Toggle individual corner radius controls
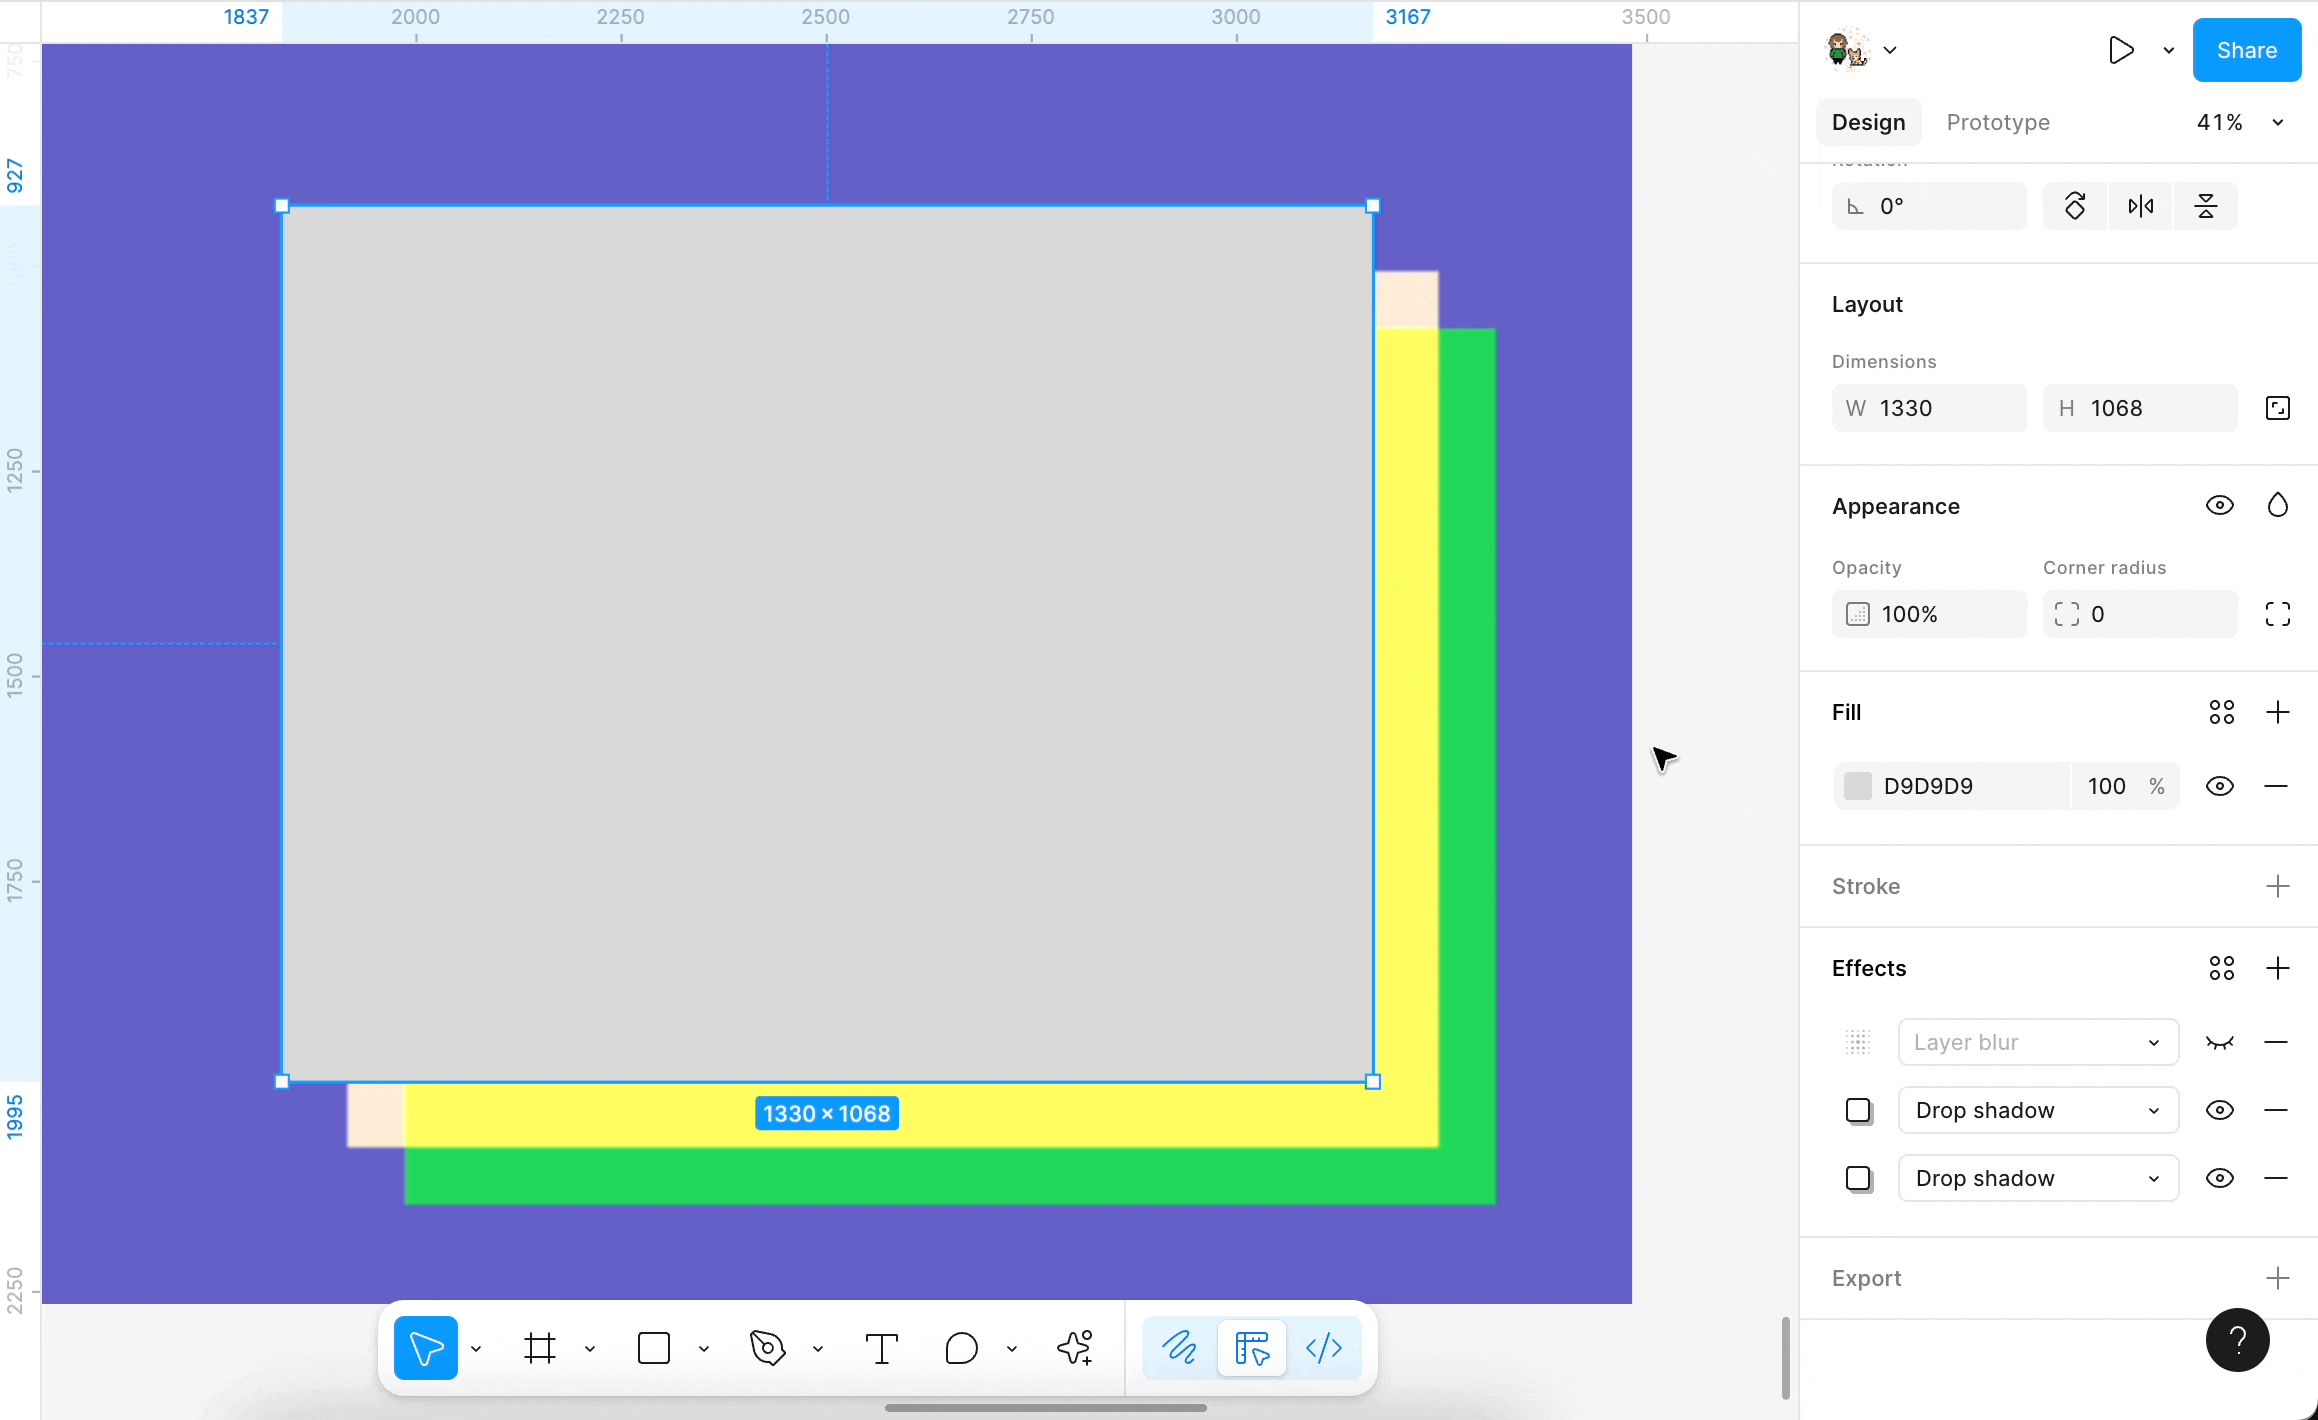The height and width of the screenshot is (1420, 2318). tap(2278, 614)
